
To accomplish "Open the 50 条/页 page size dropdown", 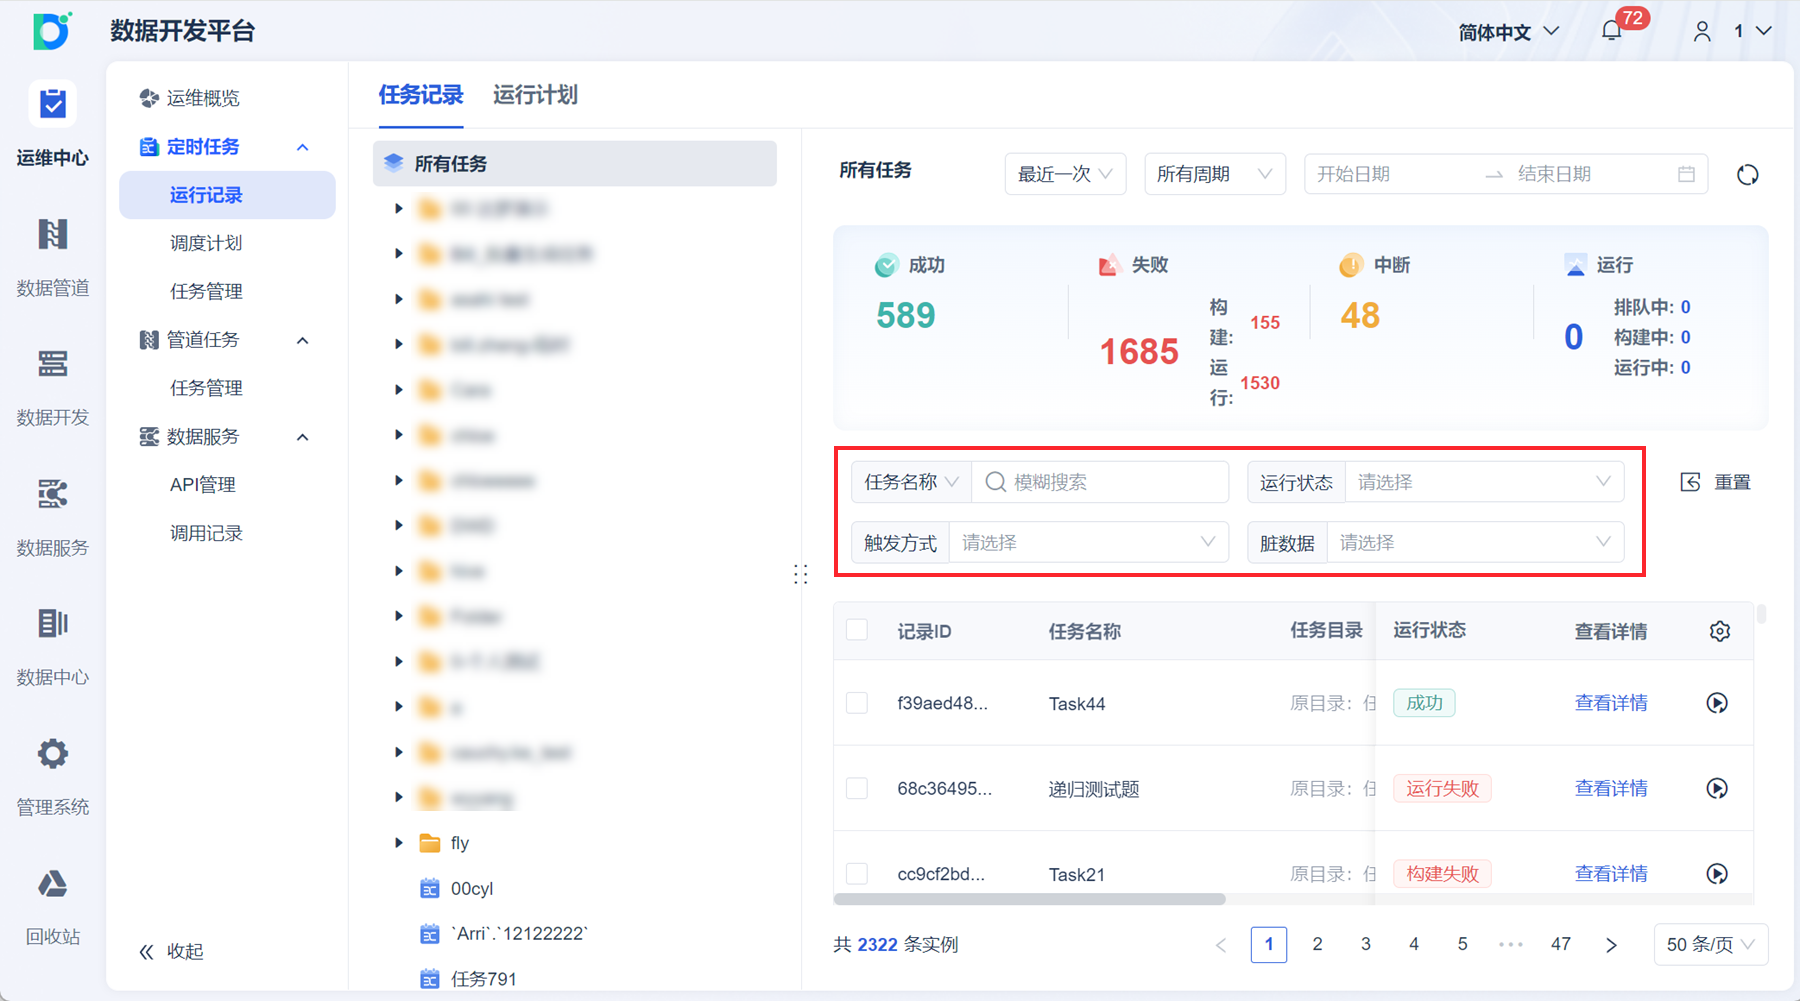I will [1710, 944].
